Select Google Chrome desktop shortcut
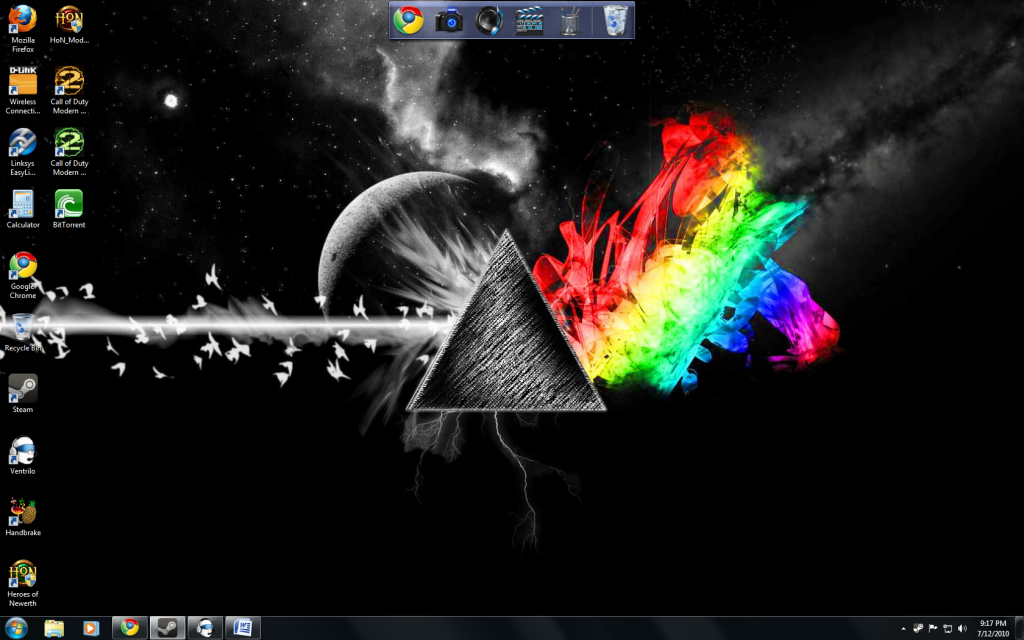1024x640 pixels. click(23, 276)
